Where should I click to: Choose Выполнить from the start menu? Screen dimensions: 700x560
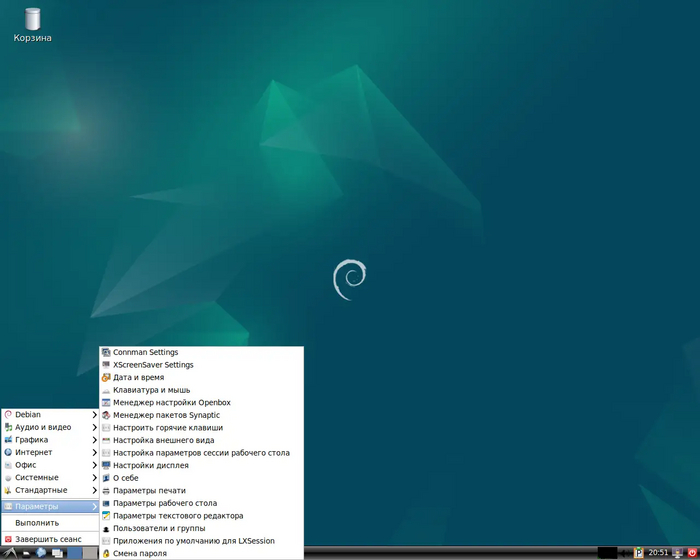[x=50, y=522]
